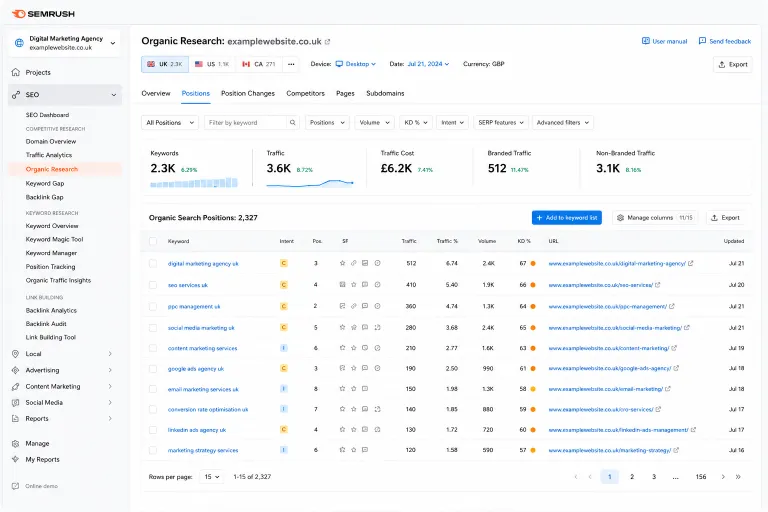Click the Reports document icon
This screenshot has width=768, height=512.
[16, 418]
